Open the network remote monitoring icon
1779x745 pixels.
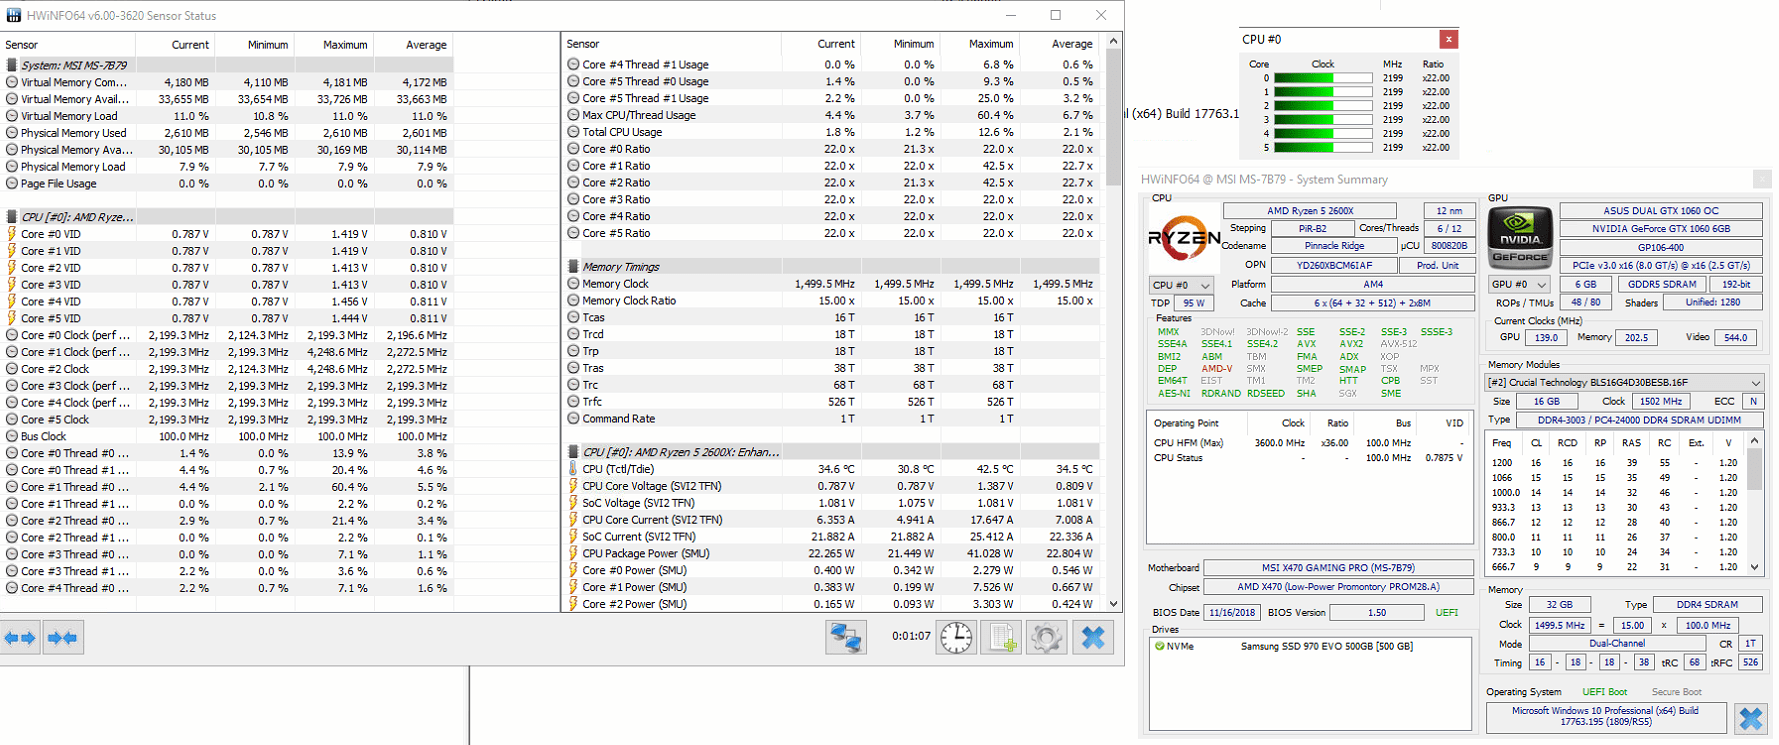[845, 637]
